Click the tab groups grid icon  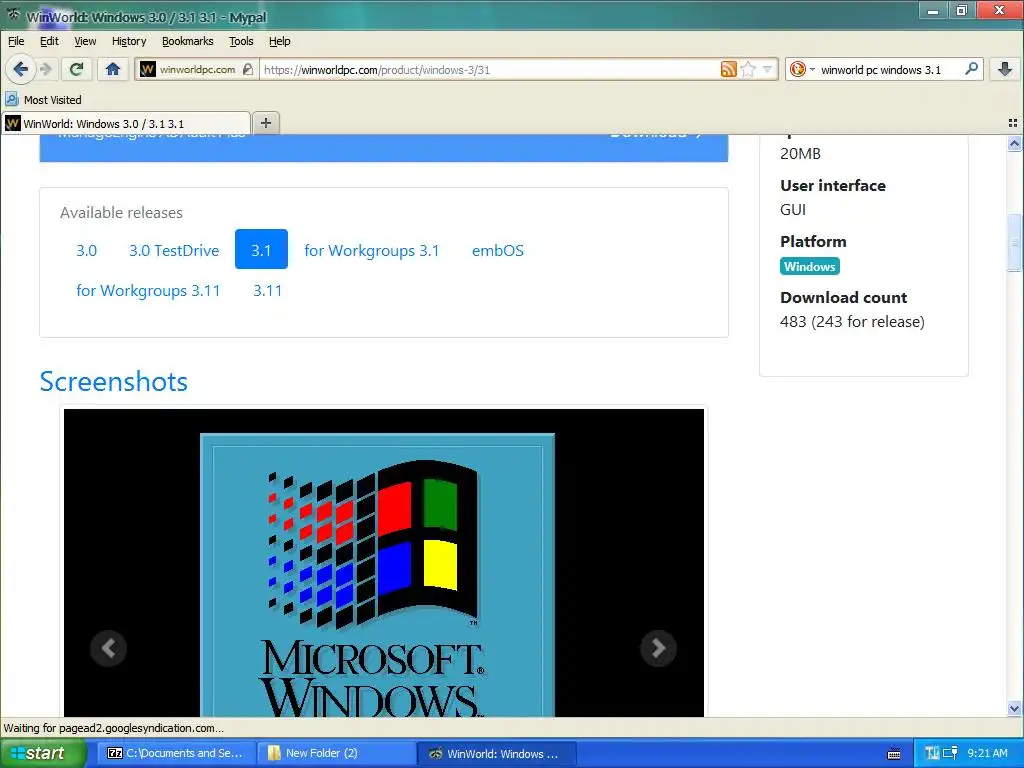click(1013, 123)
